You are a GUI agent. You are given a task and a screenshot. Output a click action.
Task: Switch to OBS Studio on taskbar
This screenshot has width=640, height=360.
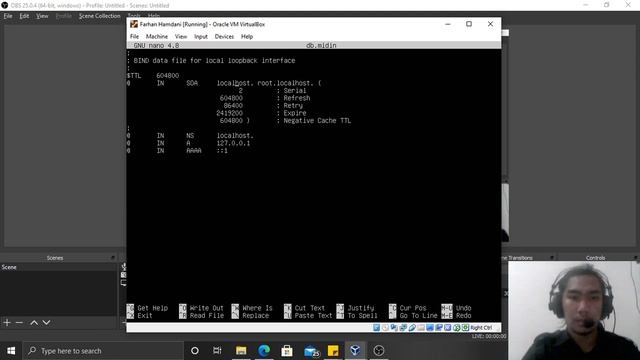click(x=379, y=351)
